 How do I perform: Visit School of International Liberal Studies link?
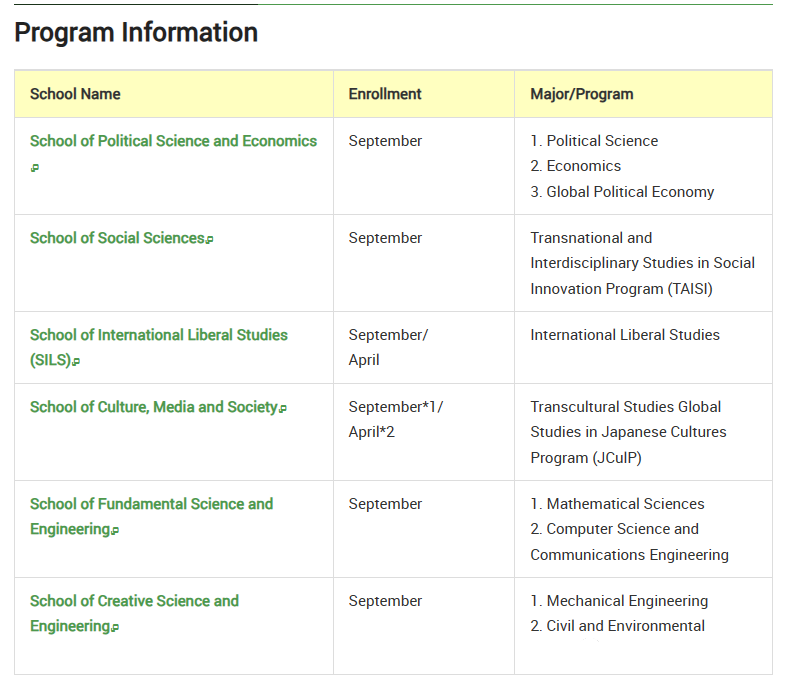coord(158,335)
